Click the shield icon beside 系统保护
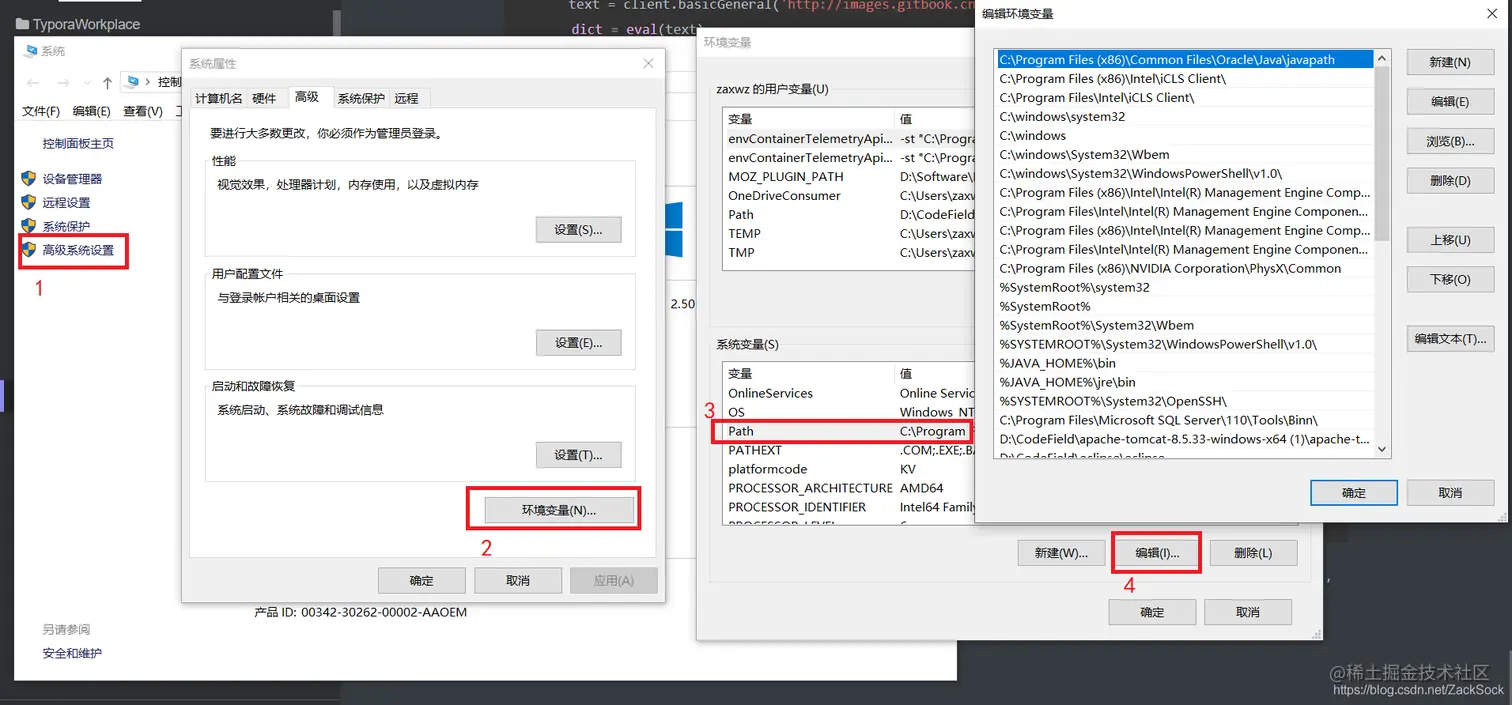The image size is (1512, 705). click(x=29, y=226)
